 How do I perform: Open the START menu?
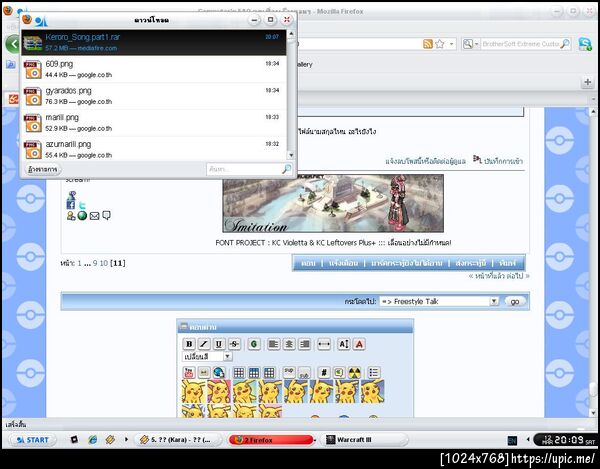point(33,440)
